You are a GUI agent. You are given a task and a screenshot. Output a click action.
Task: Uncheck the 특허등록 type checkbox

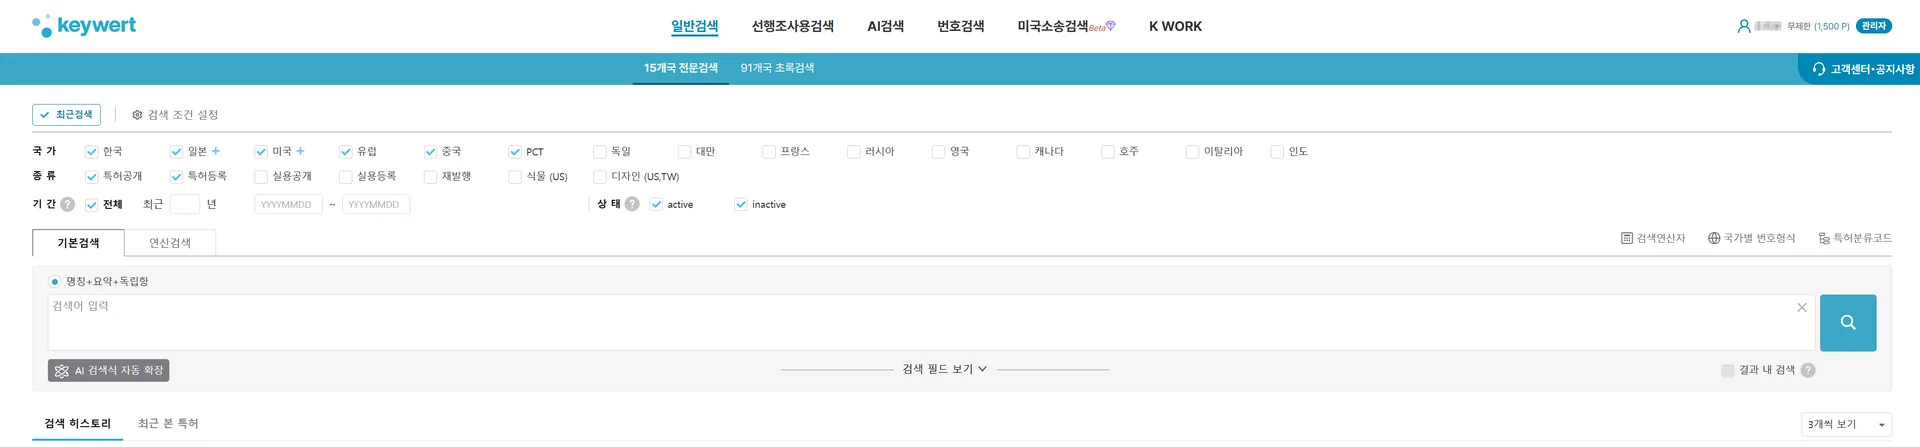click(176, 177)
